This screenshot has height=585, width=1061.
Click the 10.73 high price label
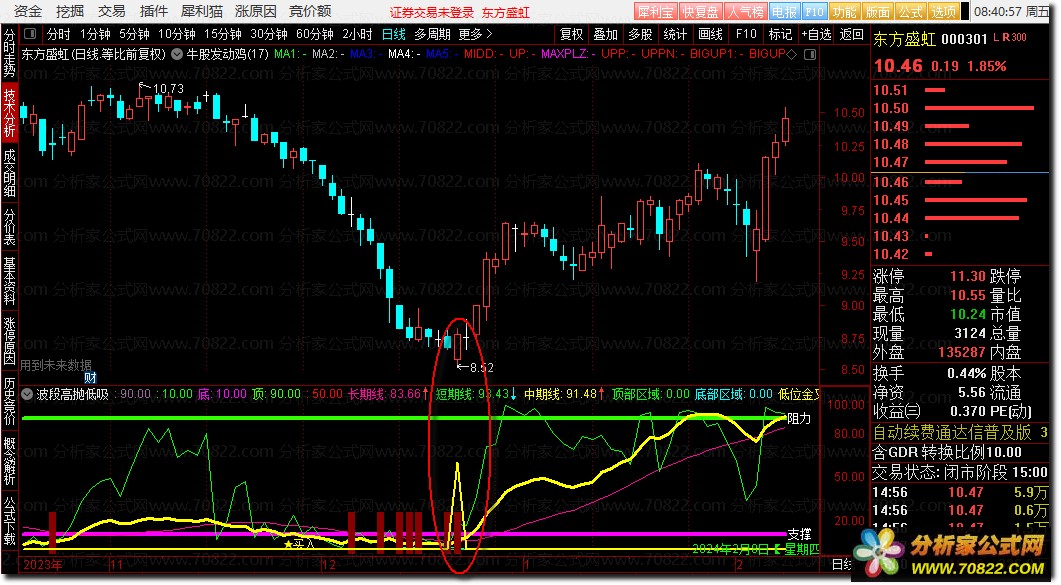(168, 89)
